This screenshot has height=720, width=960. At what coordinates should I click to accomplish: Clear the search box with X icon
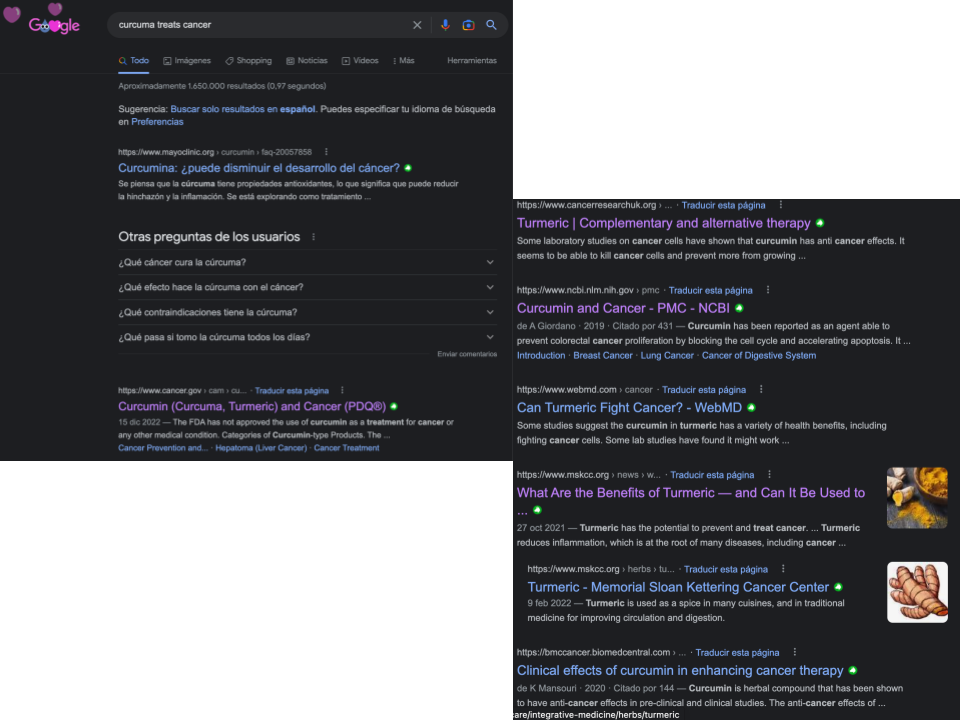(417, 25)
